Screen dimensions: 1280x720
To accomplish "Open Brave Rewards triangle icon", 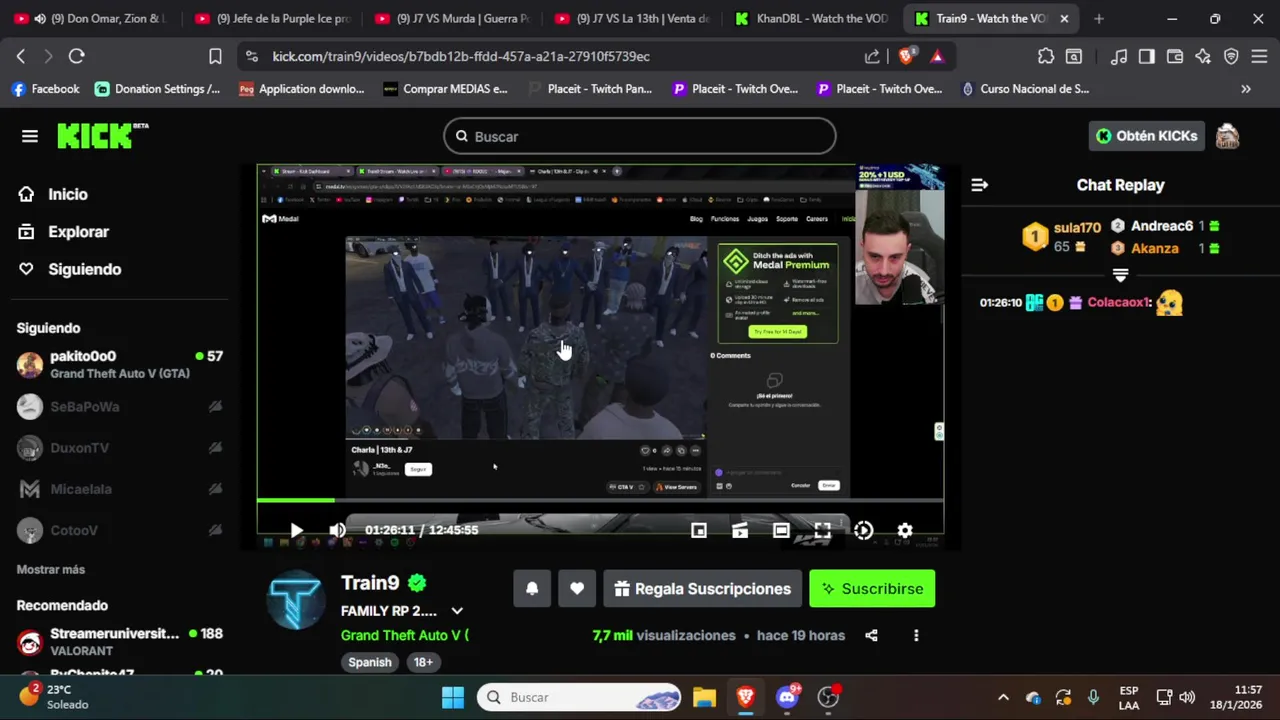I will click(x=936, y=56).
